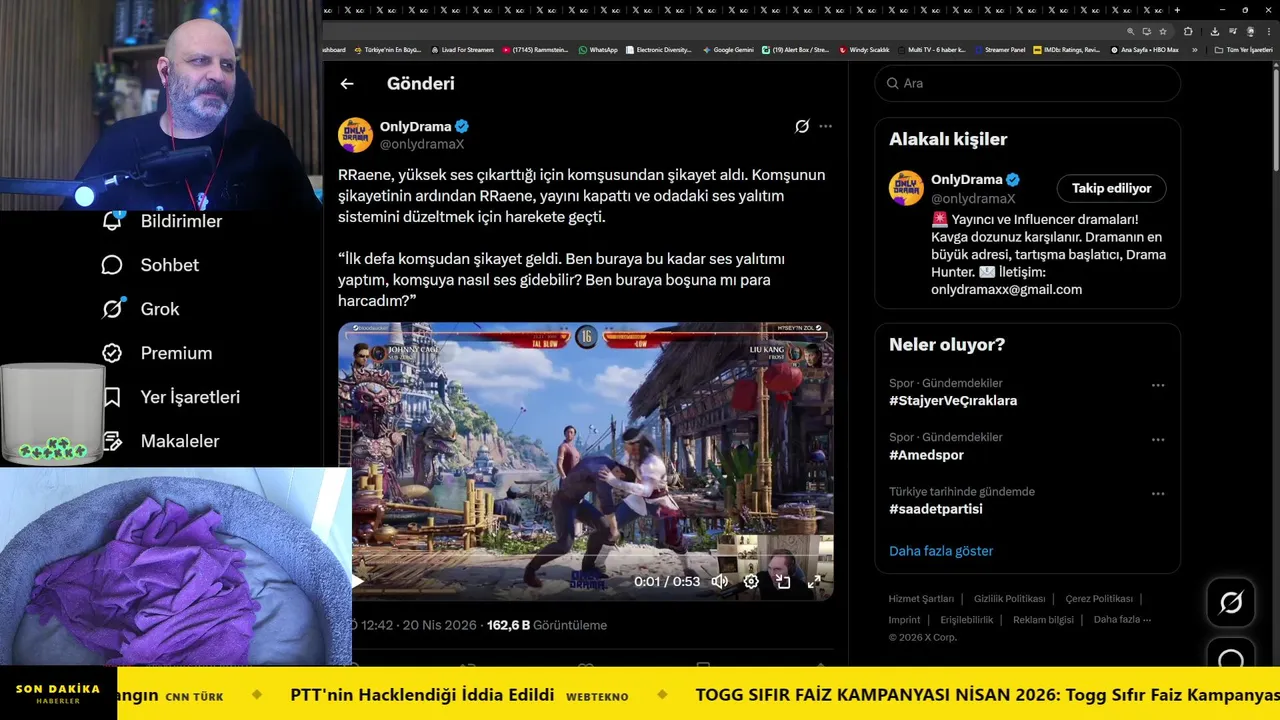Viewport: 1280px width, 720px height.
Task: Open the #saadetpartisi trend
Action: click(x=936, y=509)
